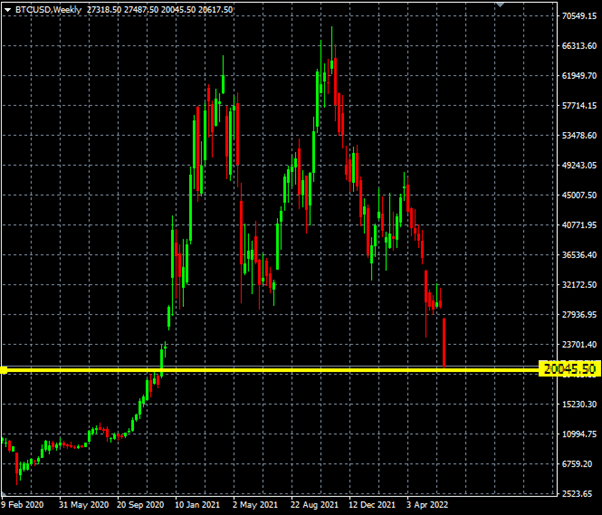Click the gray chart shift marker triangle
Image resolution: width=602 pixels, height=515 pixels.
[502, 6]
